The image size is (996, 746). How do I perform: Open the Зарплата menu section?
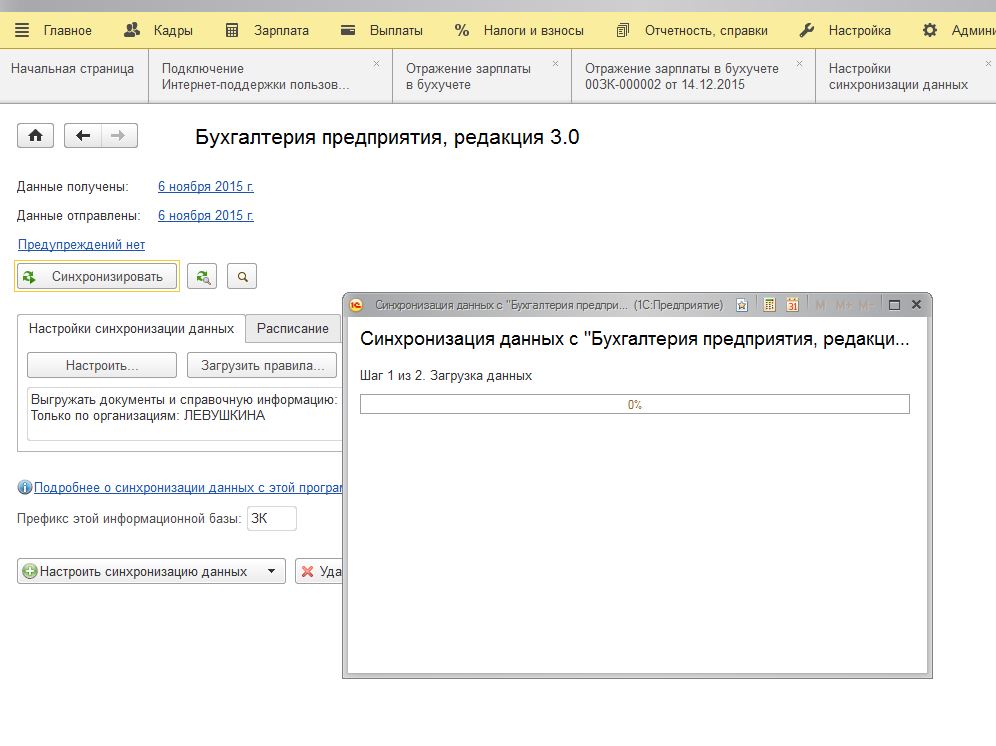[267, 30]
